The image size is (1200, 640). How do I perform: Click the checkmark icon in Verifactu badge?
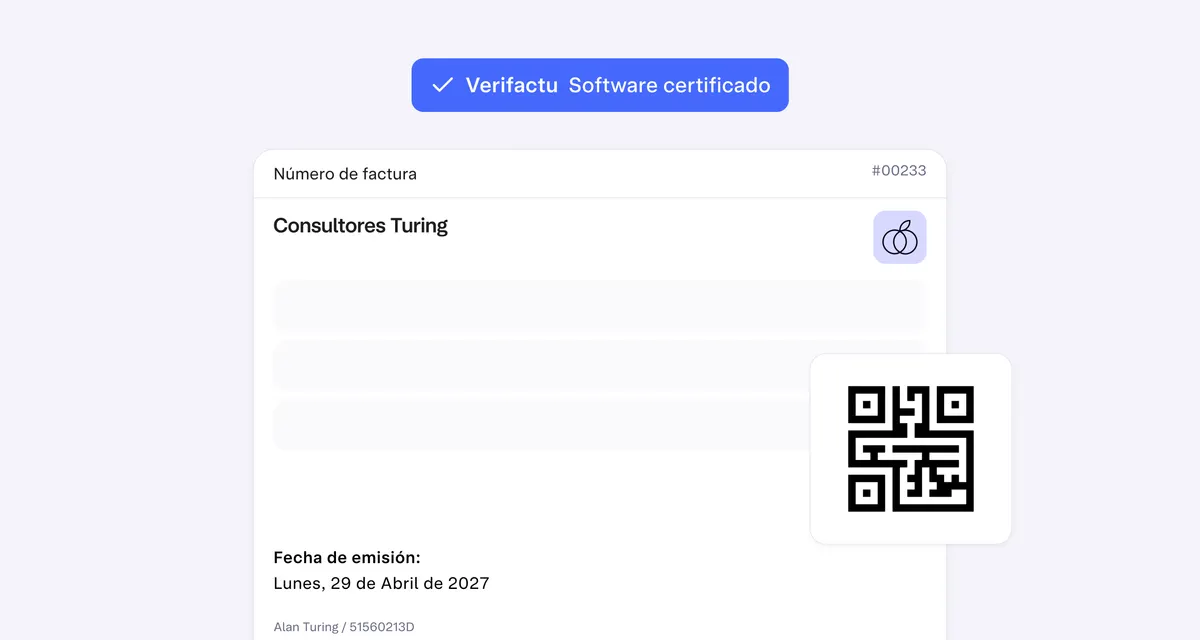[443, 85]
